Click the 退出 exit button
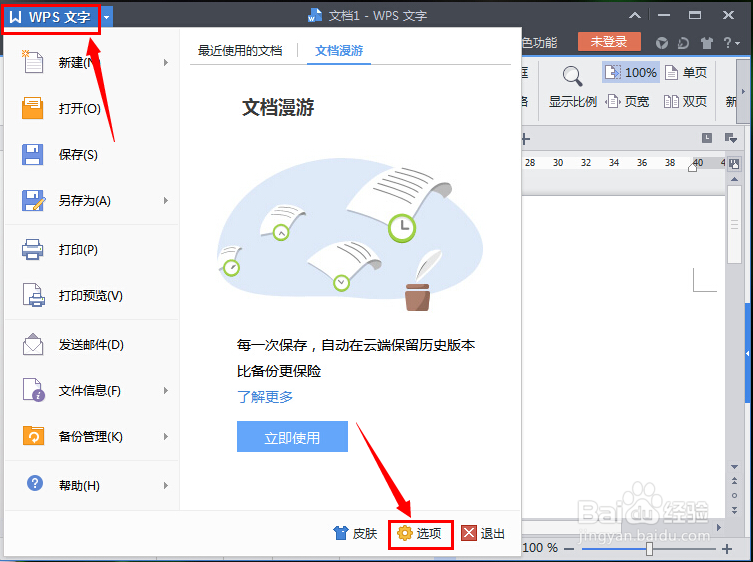 pos(483,533)
